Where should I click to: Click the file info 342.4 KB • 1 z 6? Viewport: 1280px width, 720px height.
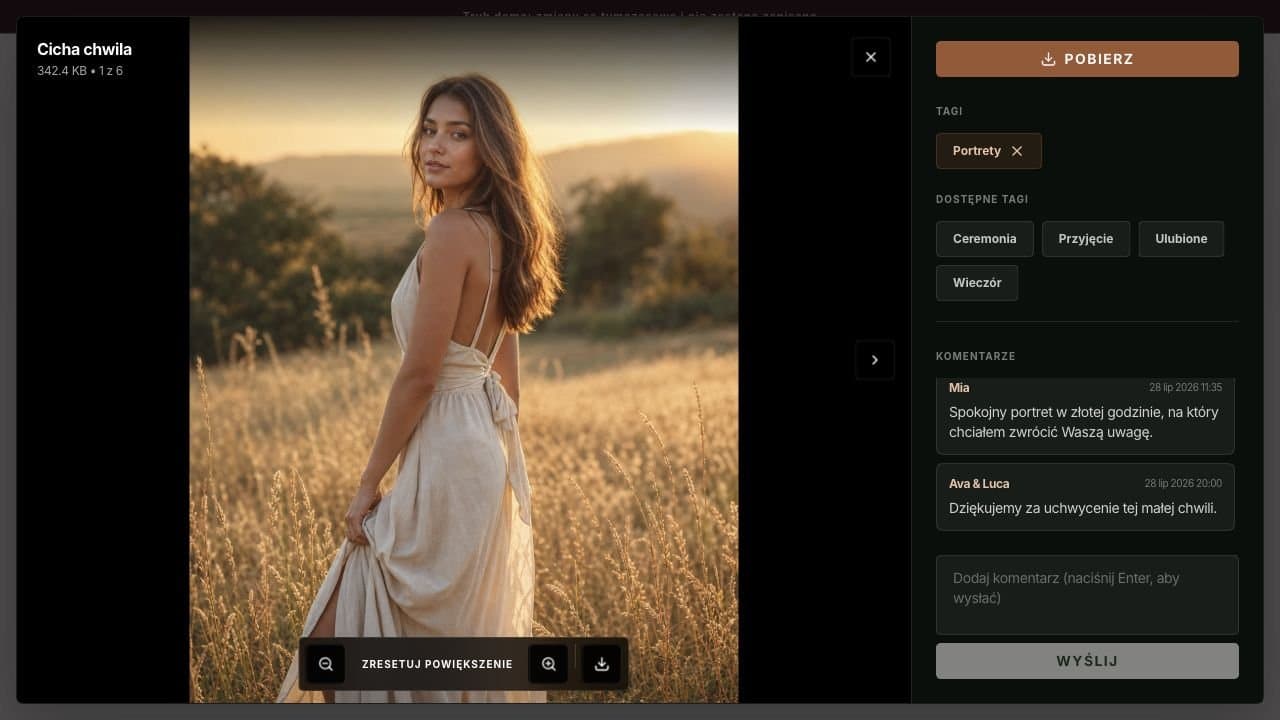pos(80,71)
